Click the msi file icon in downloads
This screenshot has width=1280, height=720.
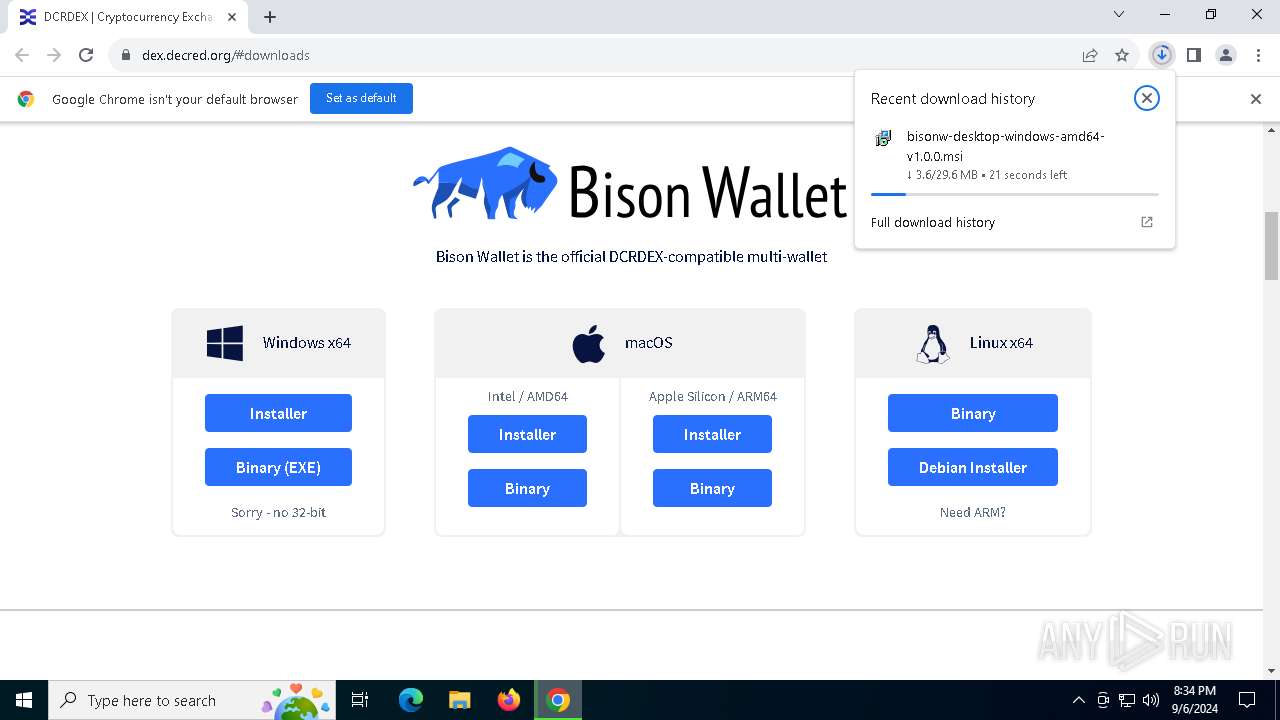883,139
